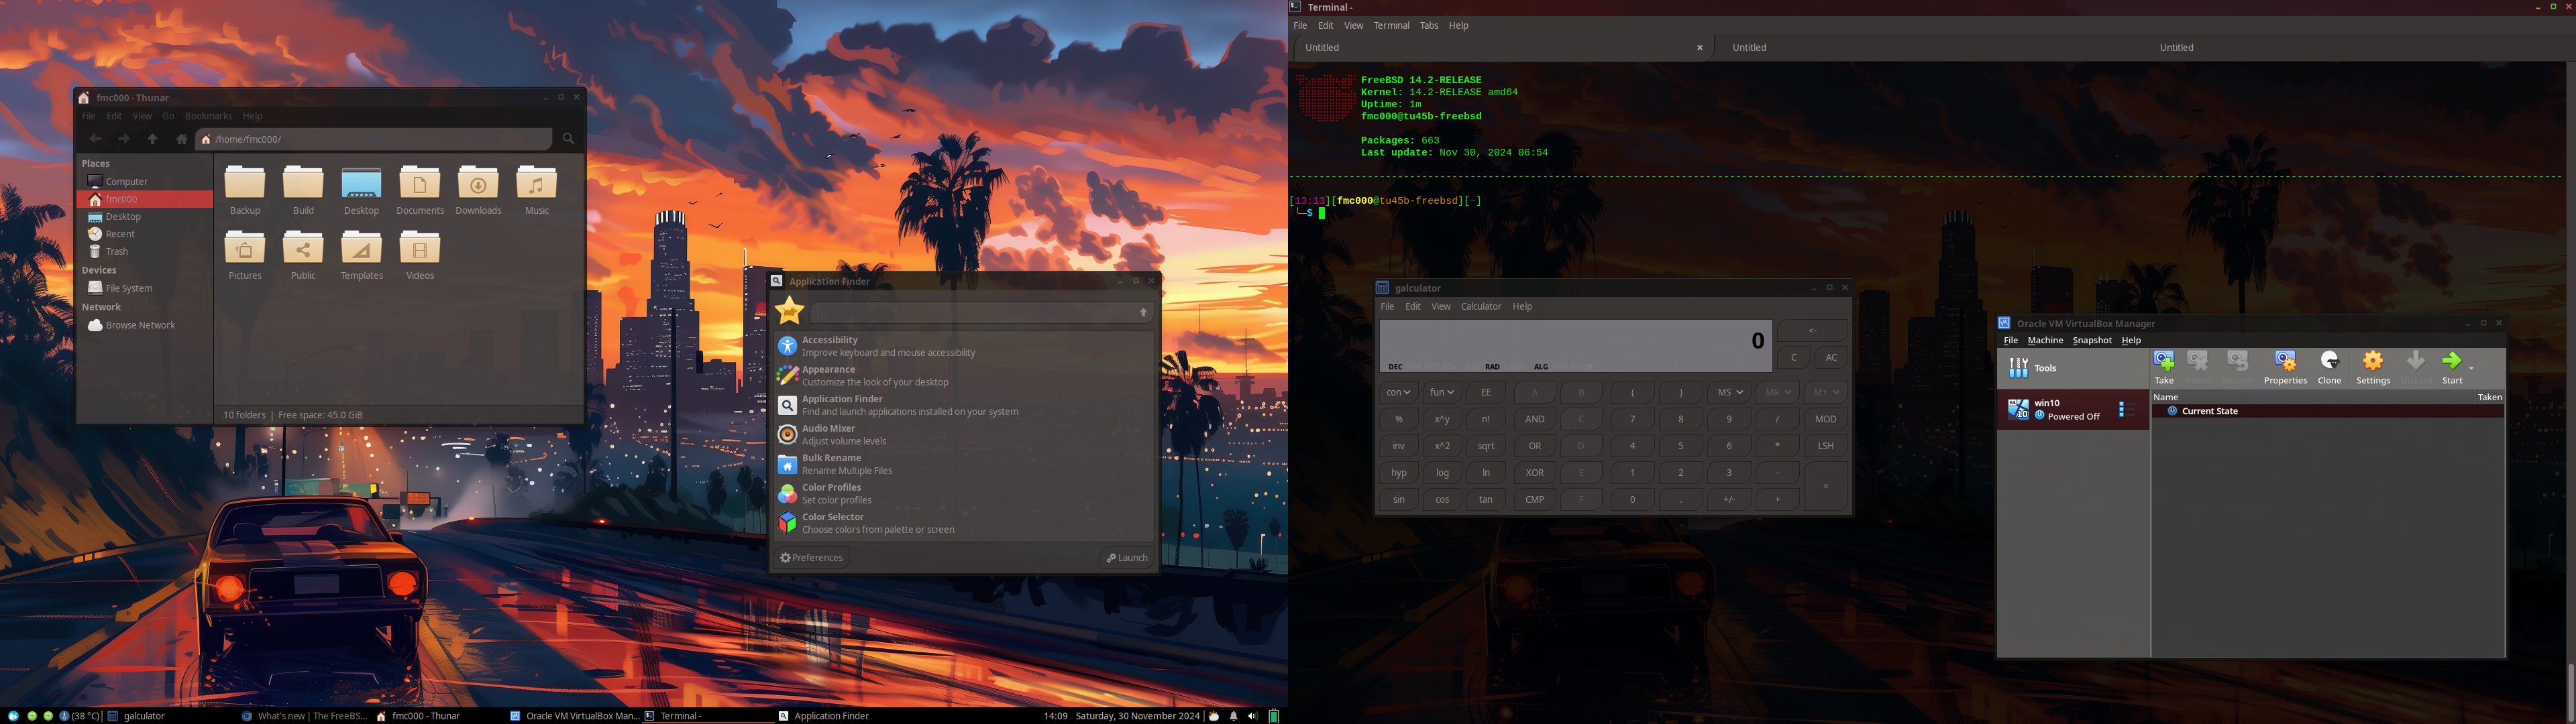Click the CMP function in calculator

click(1533, 499)
